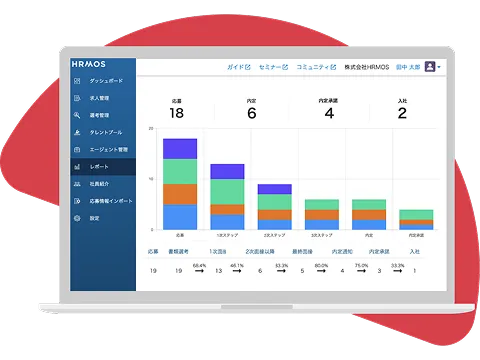This screenshot has height=360, width=480.
Task: Click the 3次ステップ chart axis label
Action: (x=322, y=235)
